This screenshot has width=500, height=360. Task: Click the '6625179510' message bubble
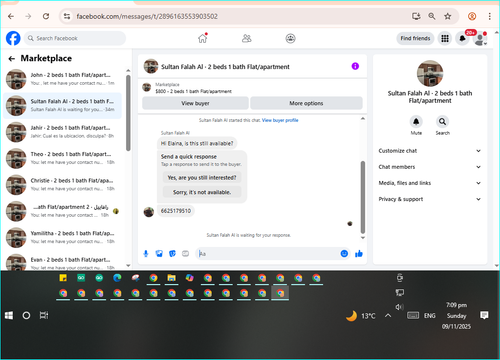(x=176, y=211)
